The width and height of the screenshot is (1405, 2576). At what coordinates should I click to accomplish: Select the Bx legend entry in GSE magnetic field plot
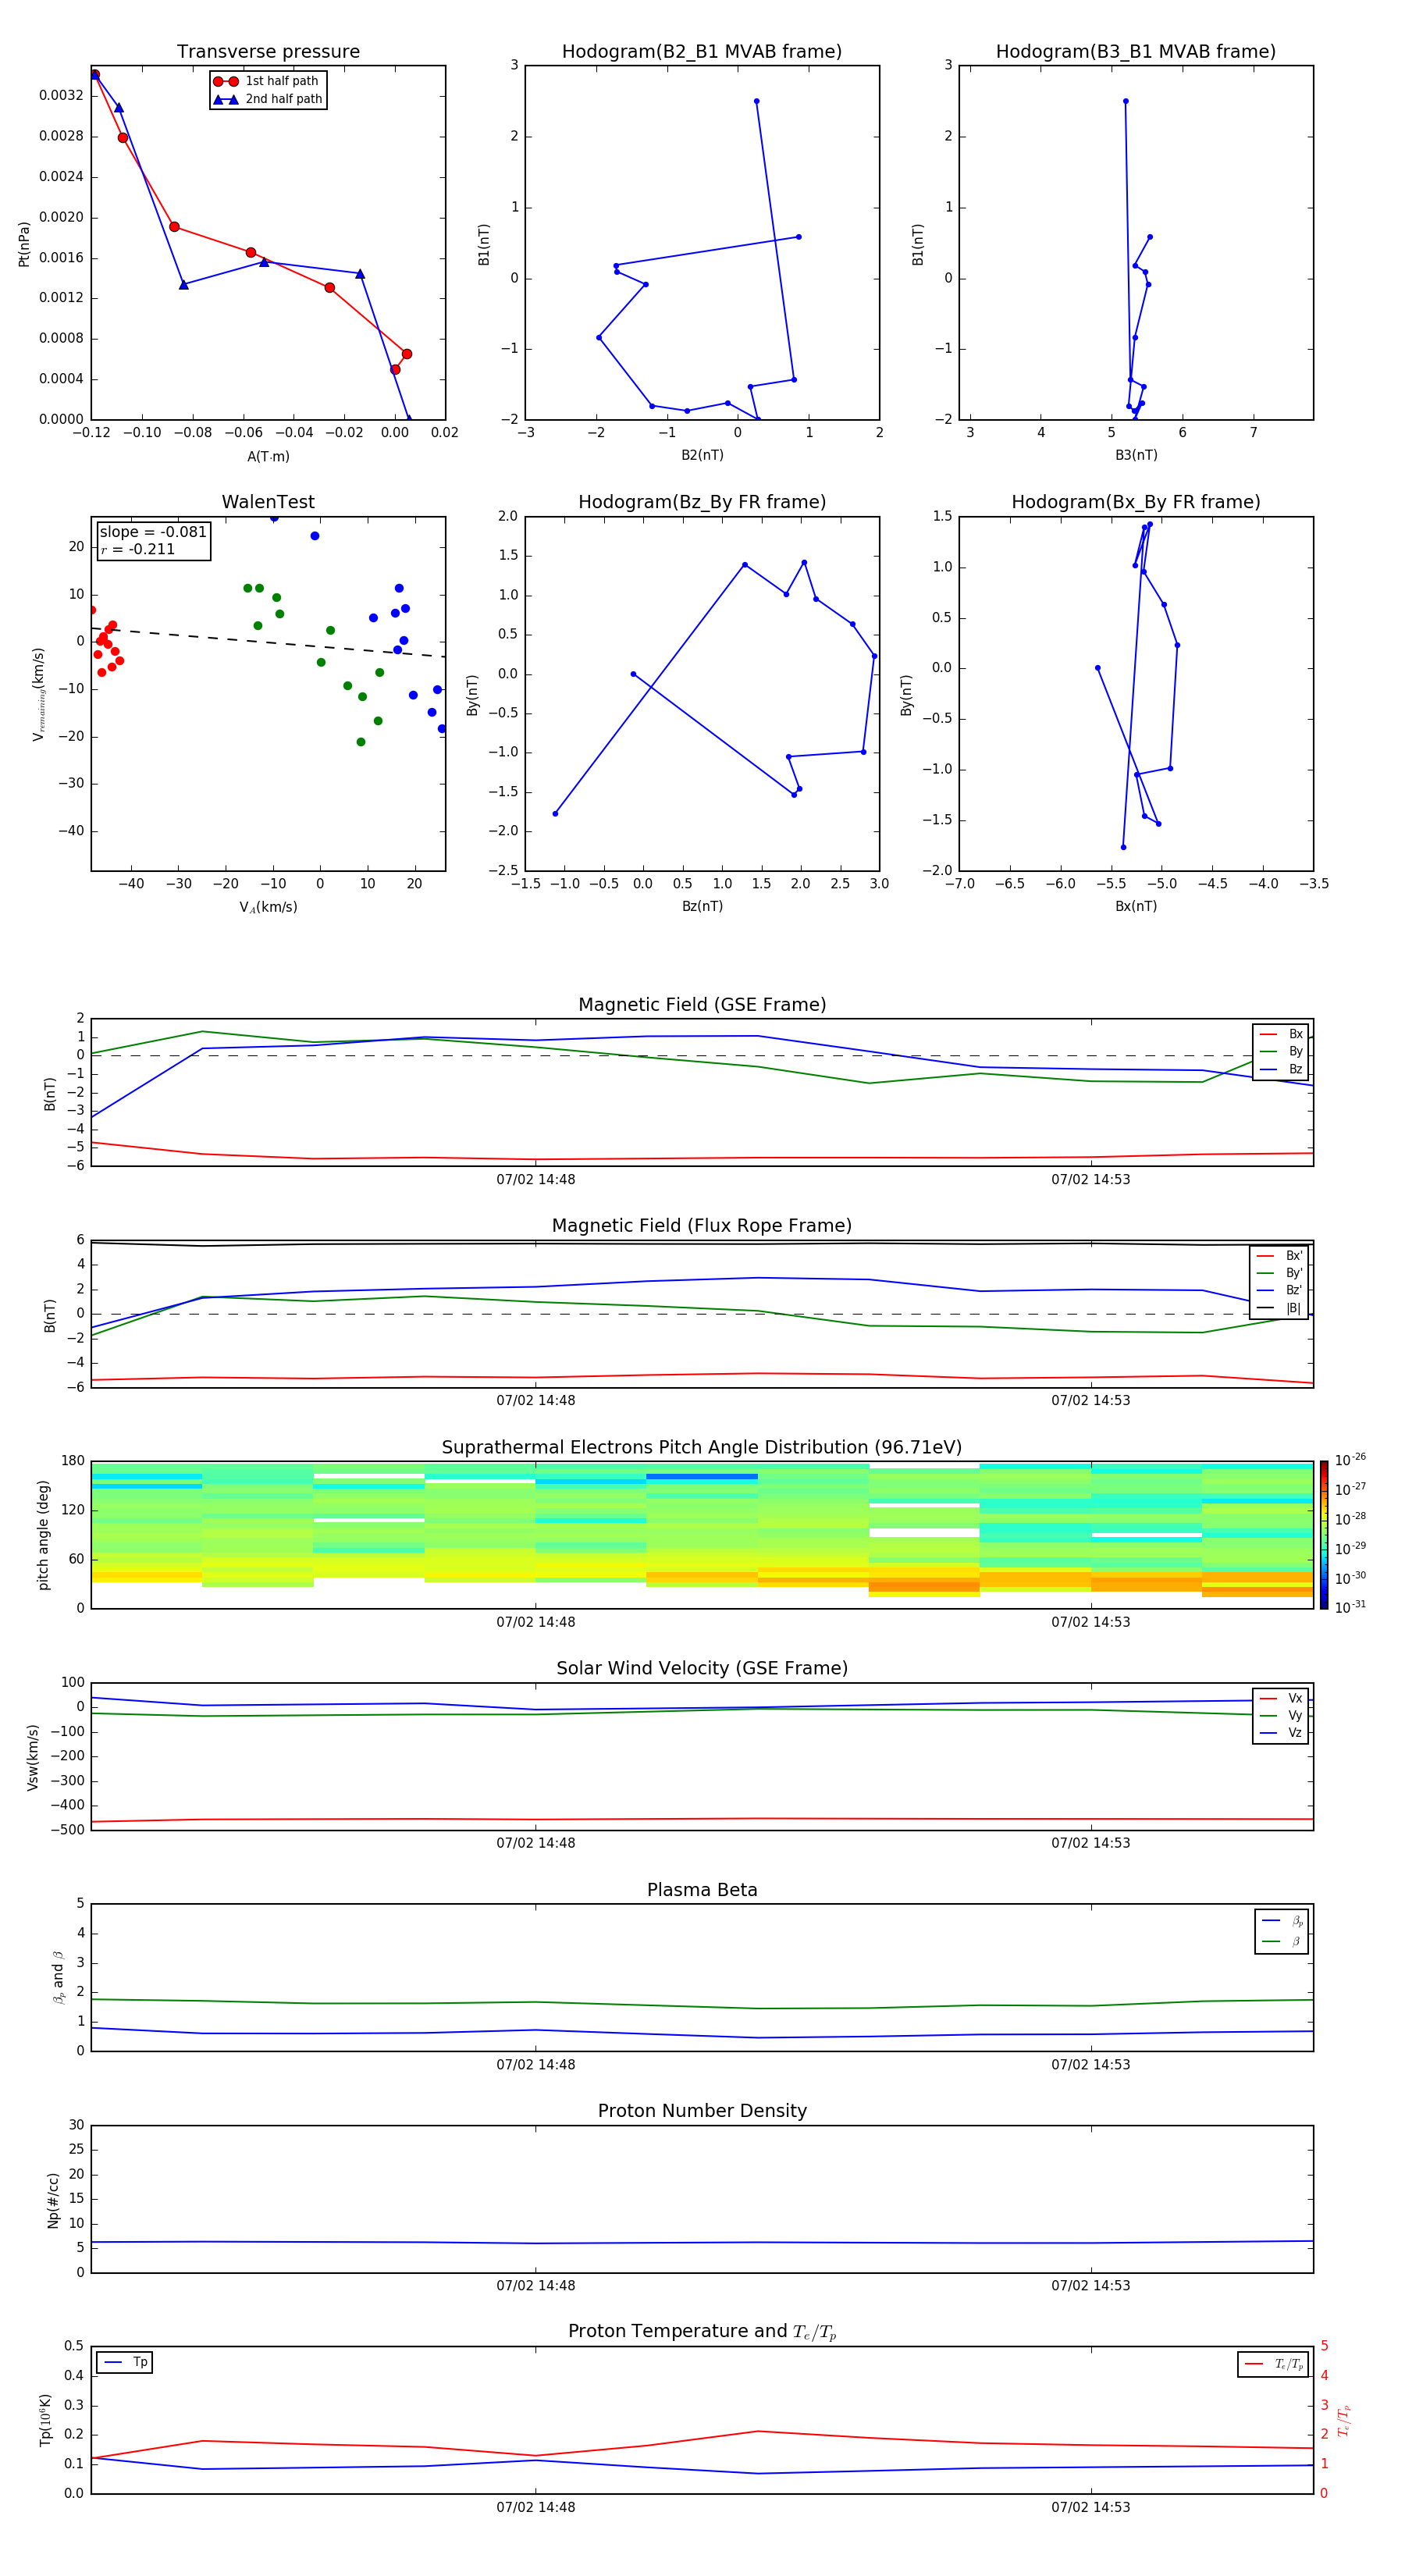point(1281,1034)
